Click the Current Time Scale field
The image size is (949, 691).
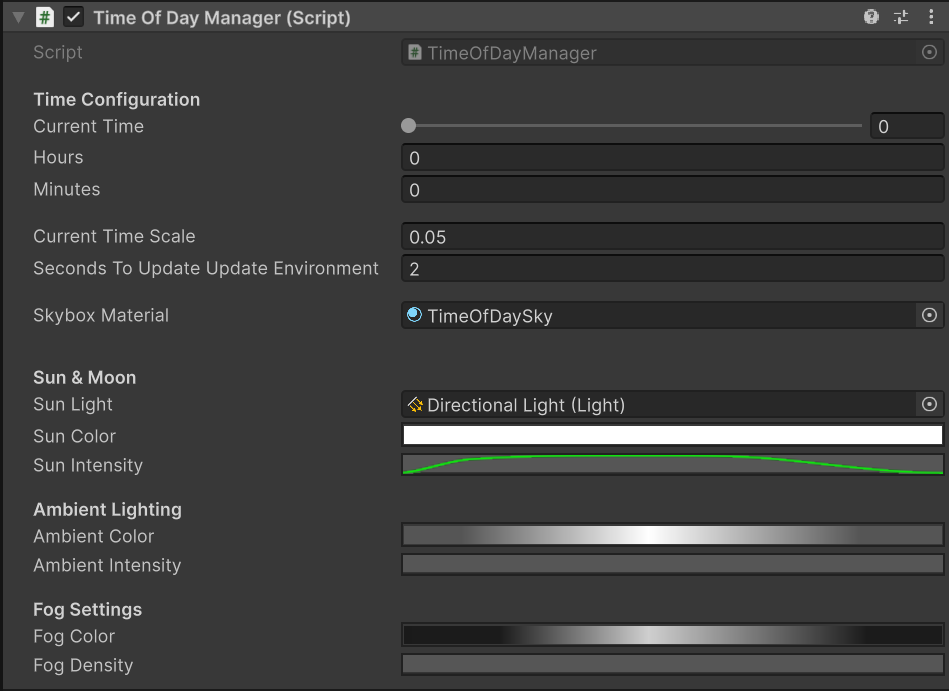[x=672, y=237]
